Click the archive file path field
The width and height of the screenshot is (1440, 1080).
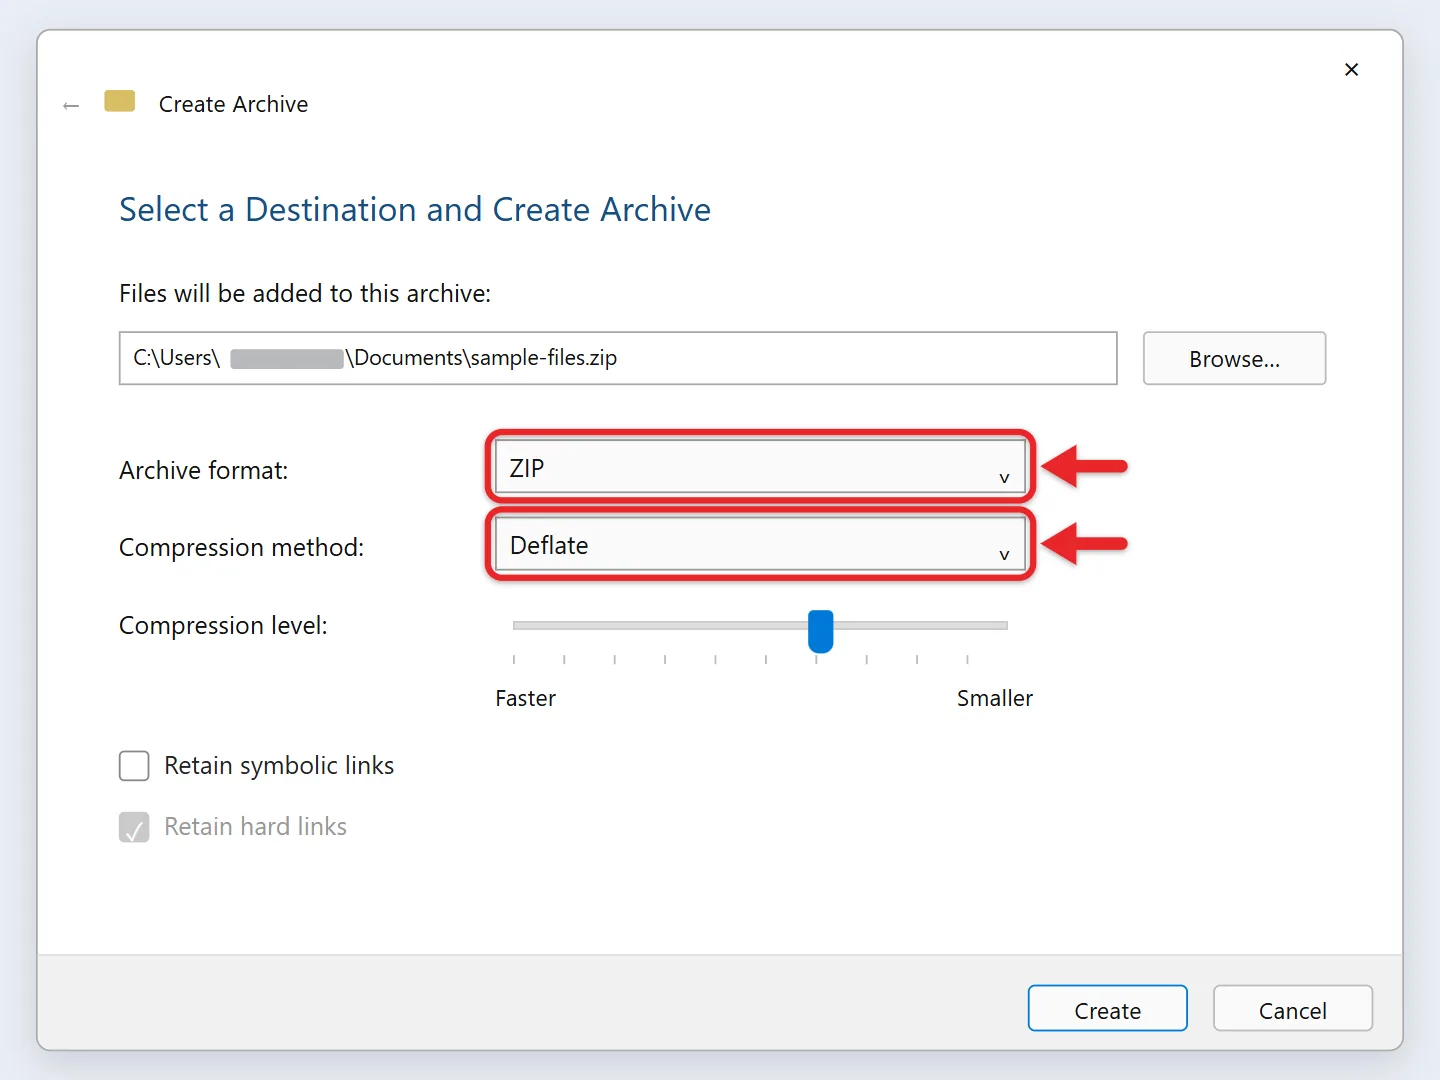(x=618, y=358)
